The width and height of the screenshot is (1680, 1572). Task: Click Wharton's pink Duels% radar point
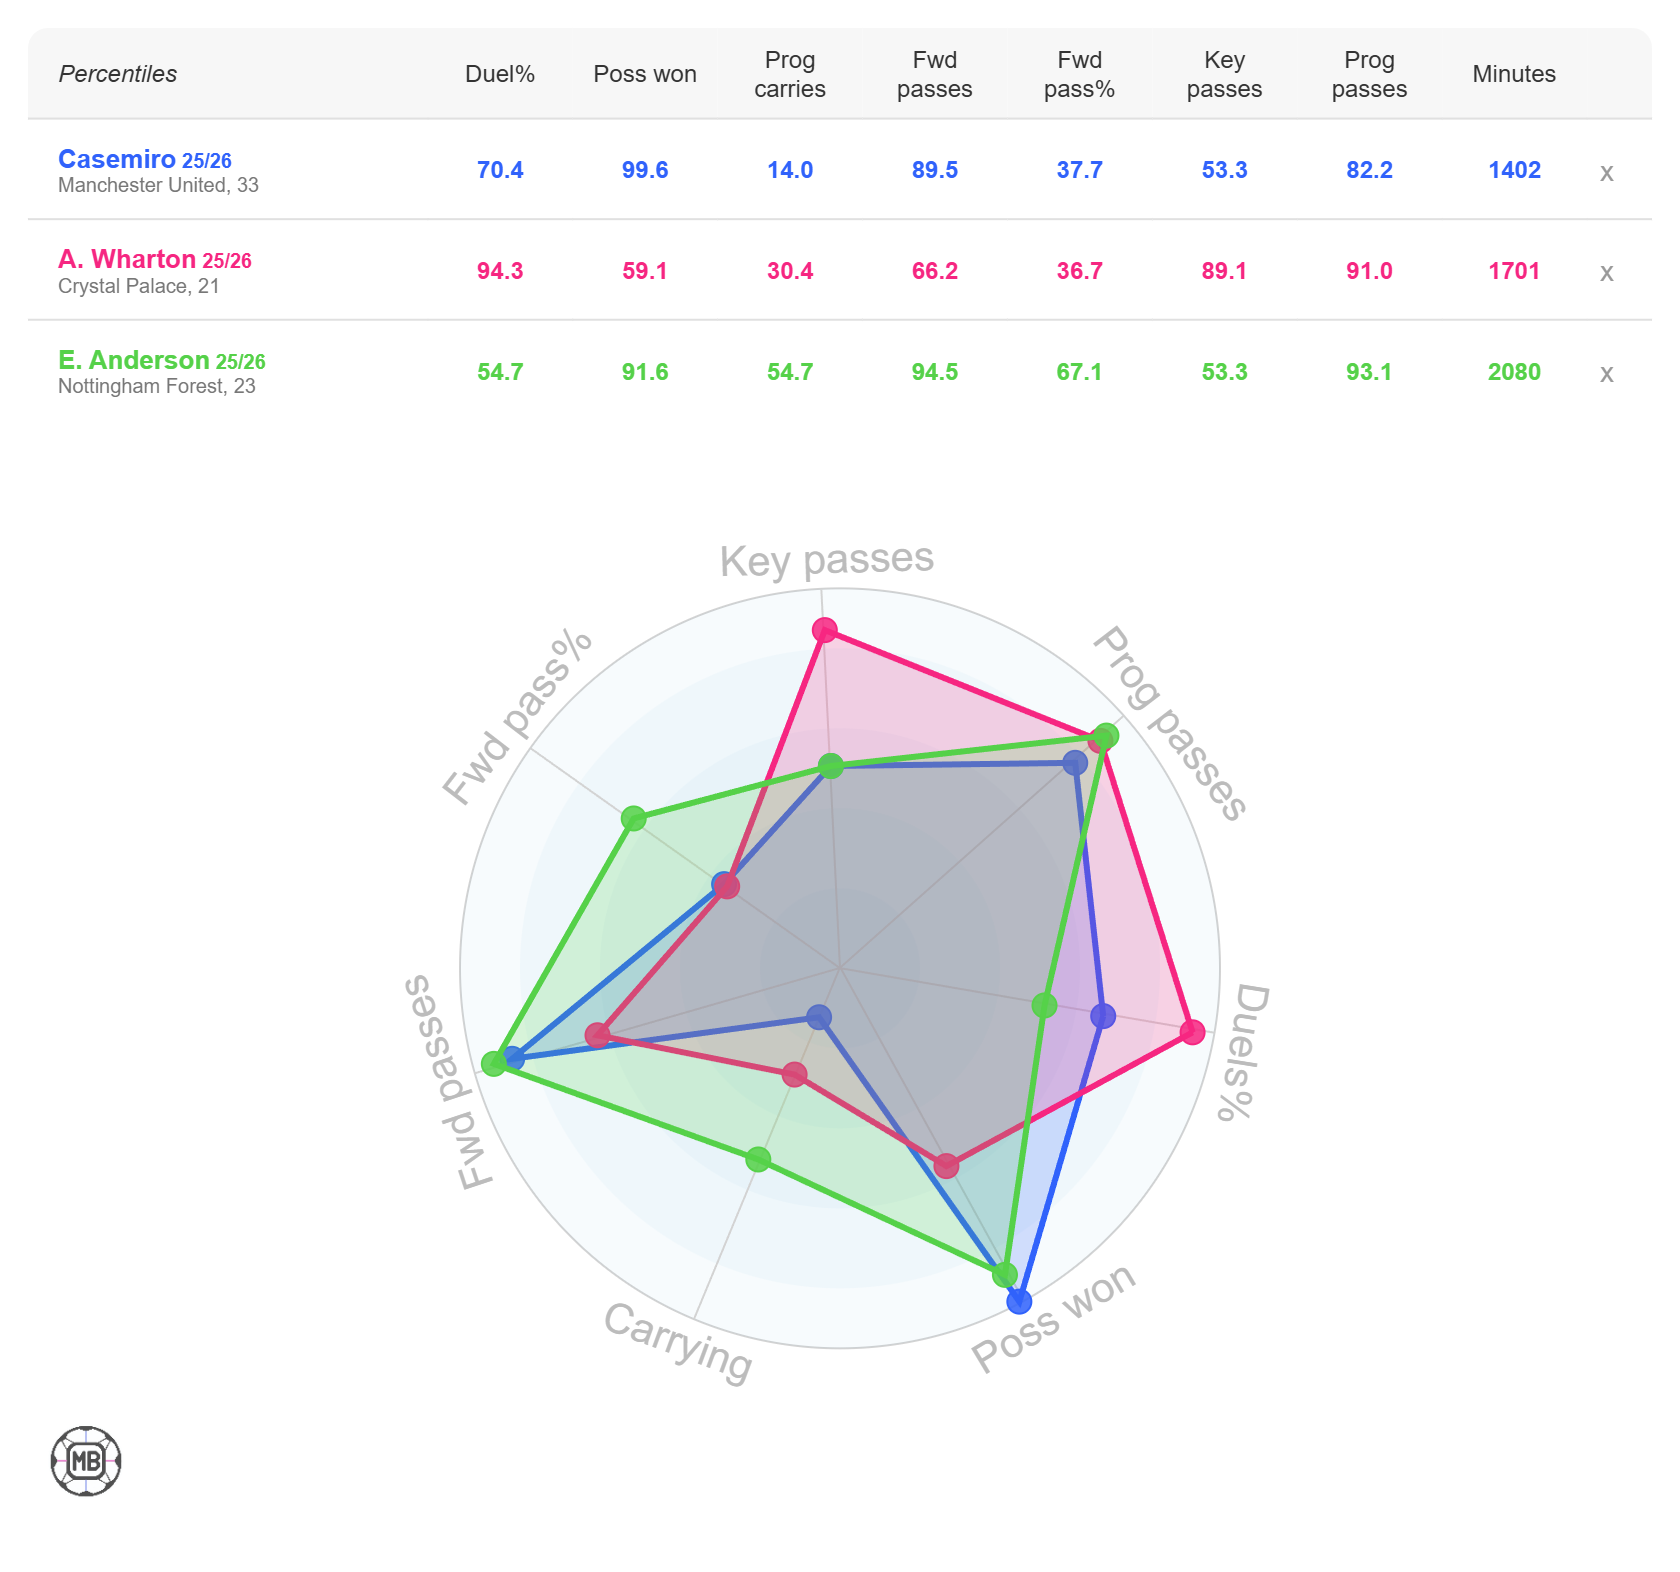click(1193, 1031)
